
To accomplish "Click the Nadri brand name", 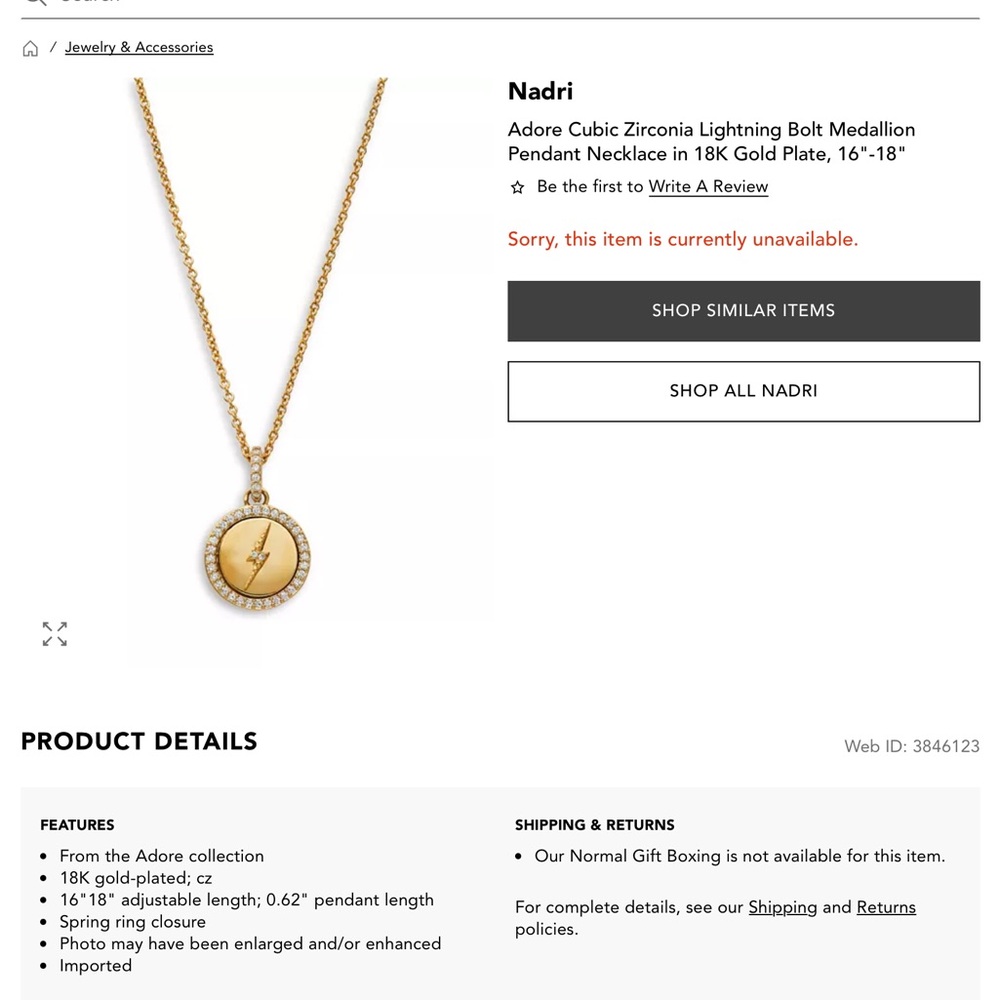I will 540,91.
